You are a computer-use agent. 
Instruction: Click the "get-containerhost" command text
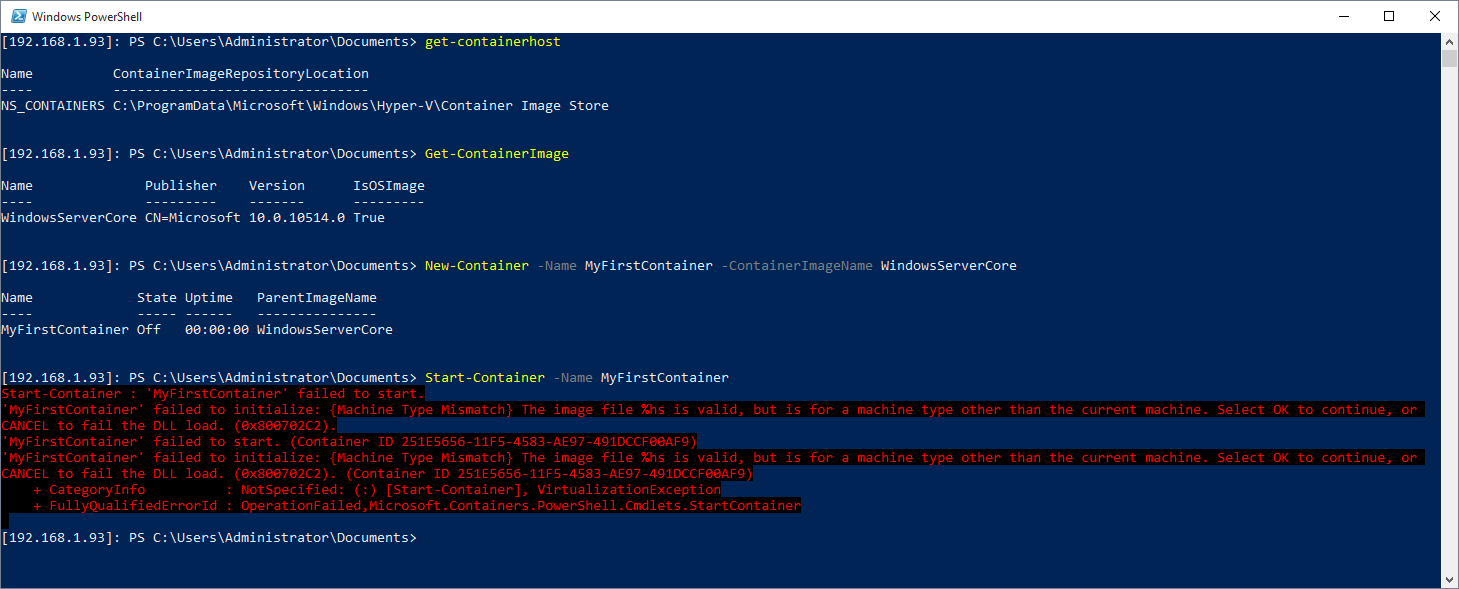coord(493,42)
